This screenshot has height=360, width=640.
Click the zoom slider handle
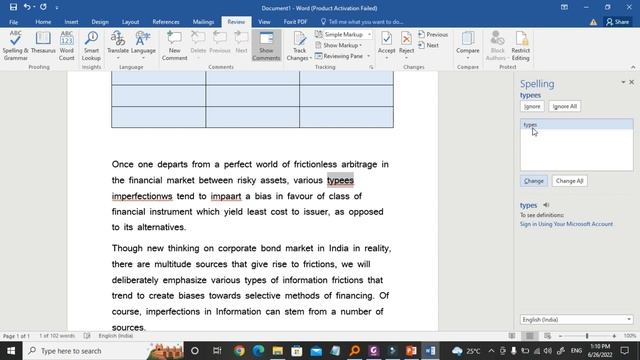tap(587, 336)
